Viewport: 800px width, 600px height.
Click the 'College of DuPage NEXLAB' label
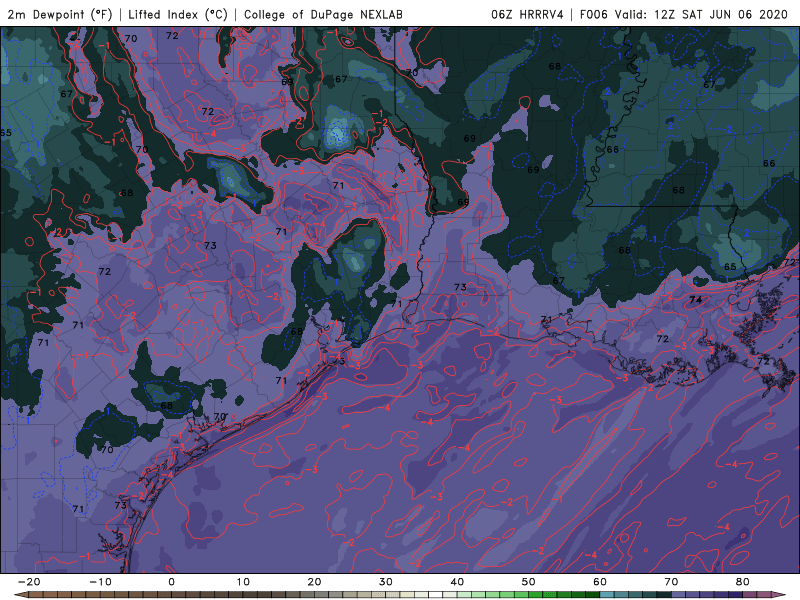[323, 14]
